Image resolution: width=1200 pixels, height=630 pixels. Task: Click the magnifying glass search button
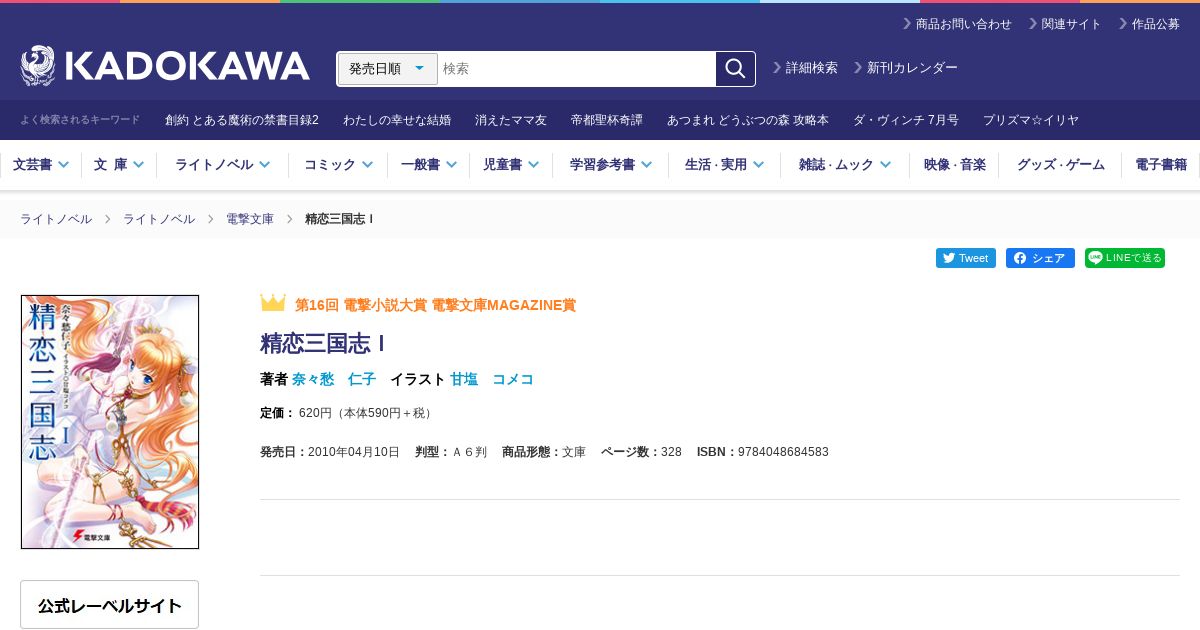735,69
